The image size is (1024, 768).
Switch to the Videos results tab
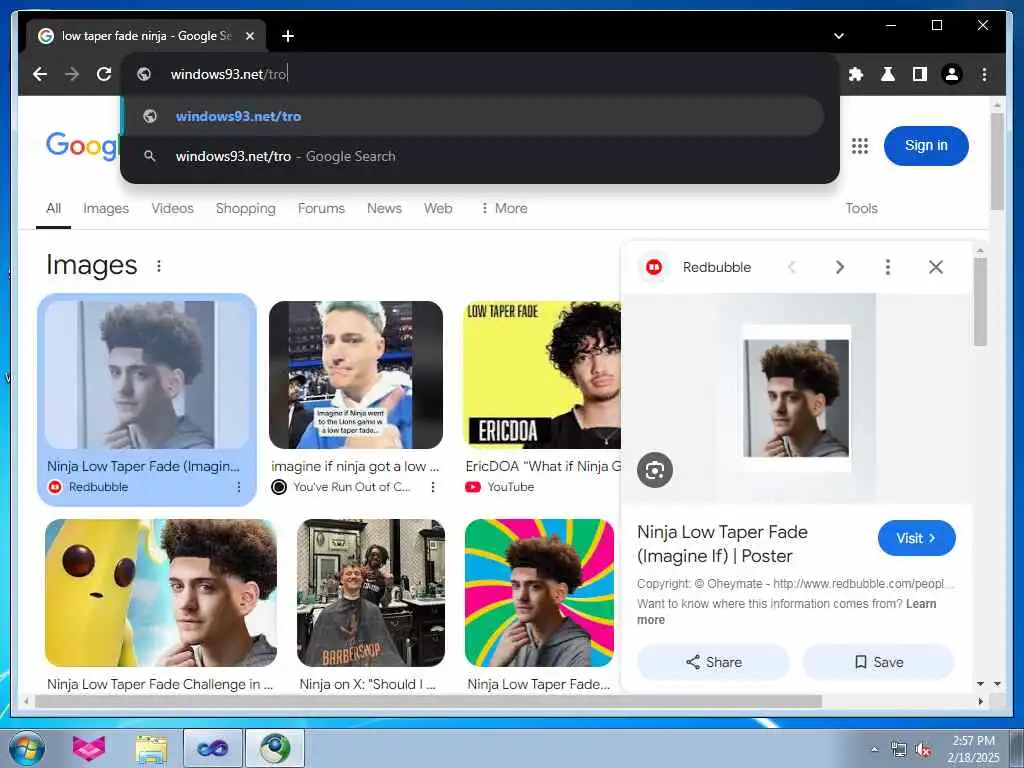tap(172, 208)
